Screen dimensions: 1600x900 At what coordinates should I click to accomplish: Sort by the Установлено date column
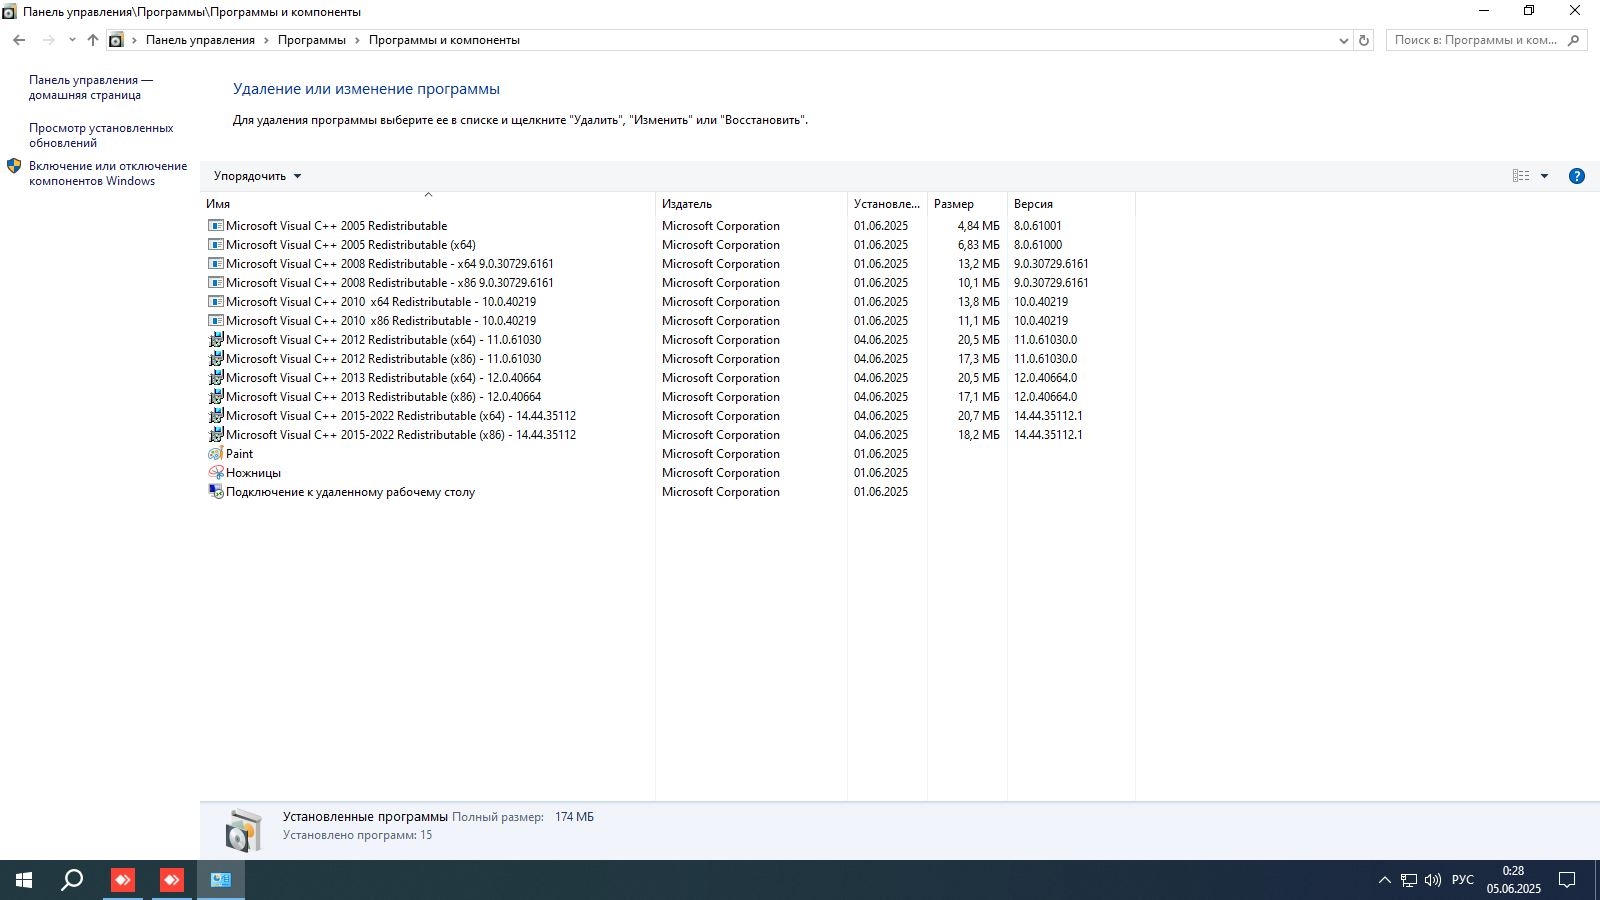887,204
